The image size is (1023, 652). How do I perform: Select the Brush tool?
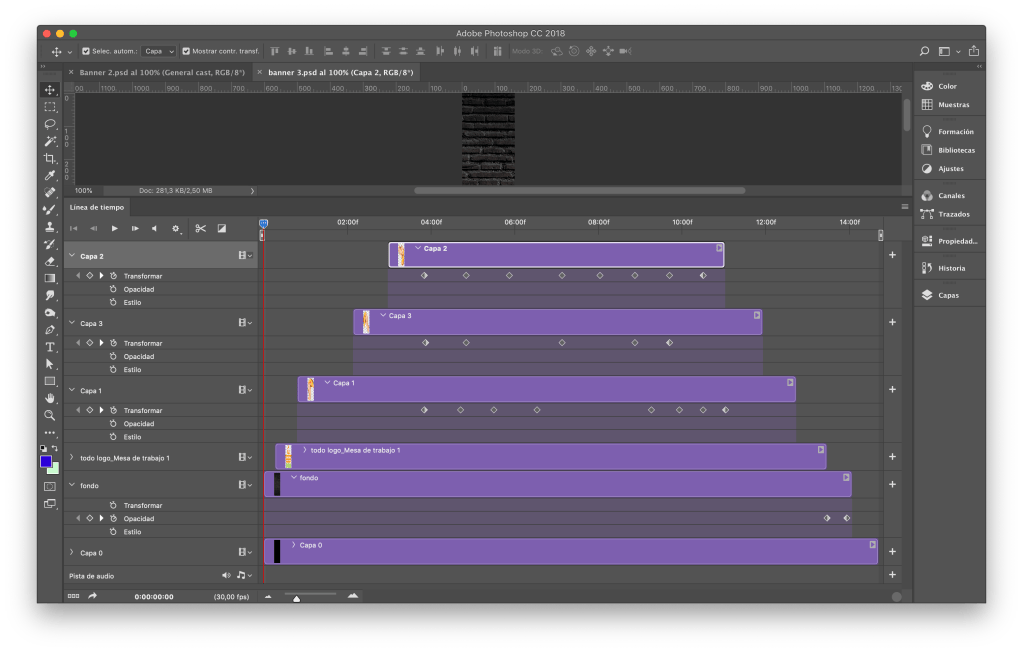point(50,210)
